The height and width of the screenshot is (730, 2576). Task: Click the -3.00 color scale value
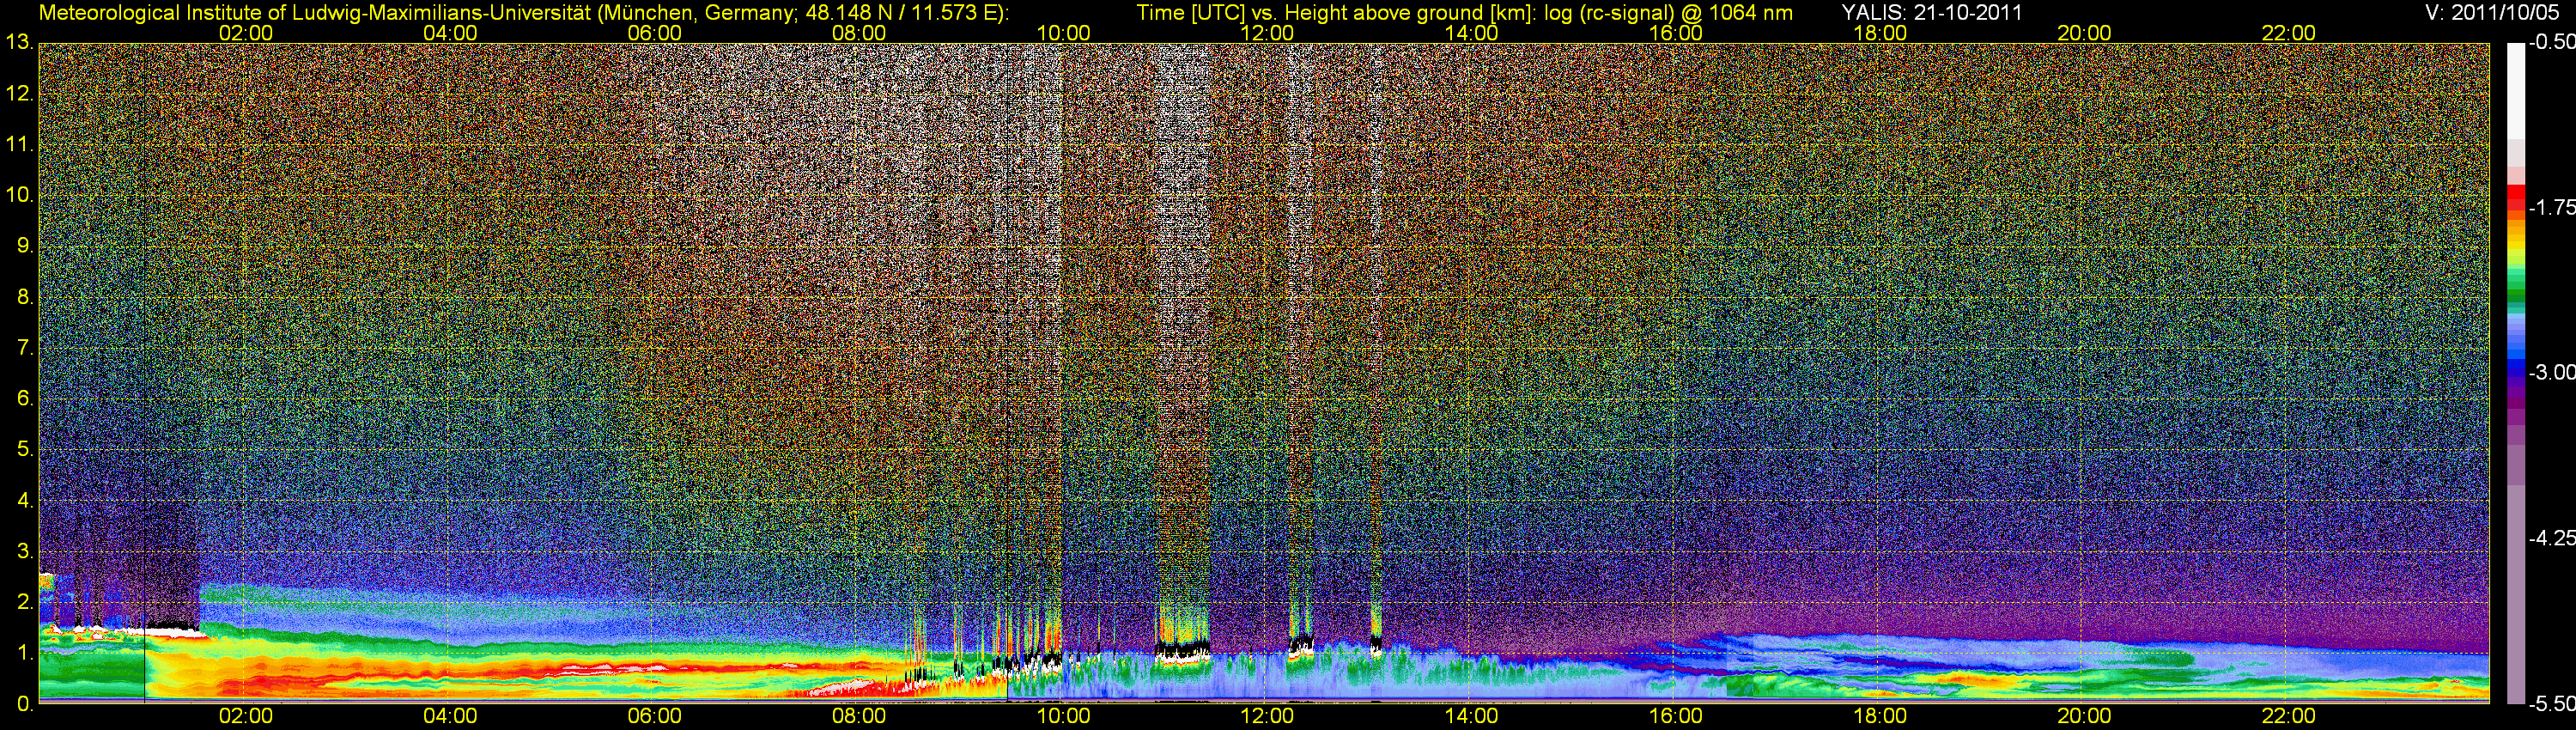coord(2551,373)
